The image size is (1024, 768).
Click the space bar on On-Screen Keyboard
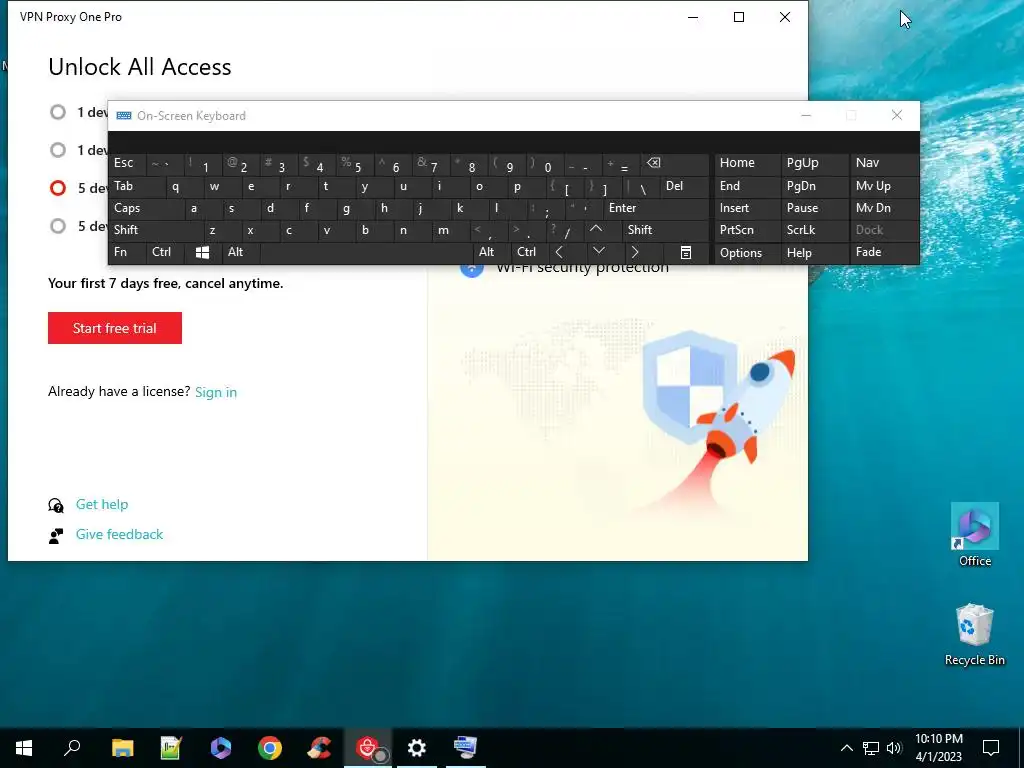(x=366, y=252)
